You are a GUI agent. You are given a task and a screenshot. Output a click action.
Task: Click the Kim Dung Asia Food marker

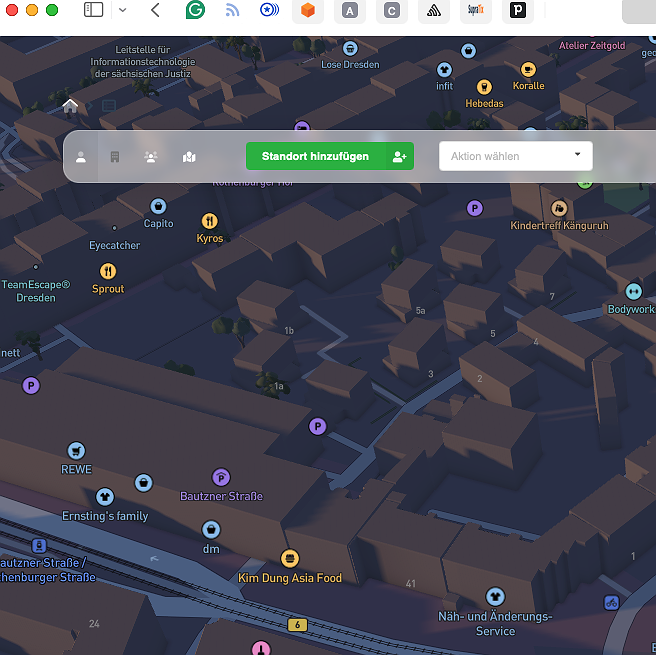tap(290, 559)
